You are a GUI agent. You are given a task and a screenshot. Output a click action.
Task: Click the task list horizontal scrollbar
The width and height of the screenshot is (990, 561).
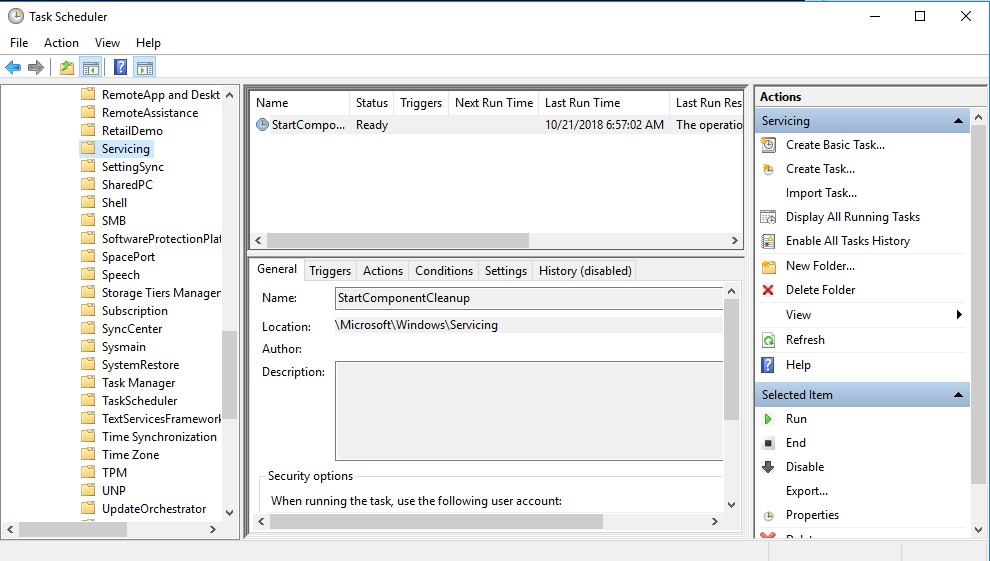coord(398,241)
